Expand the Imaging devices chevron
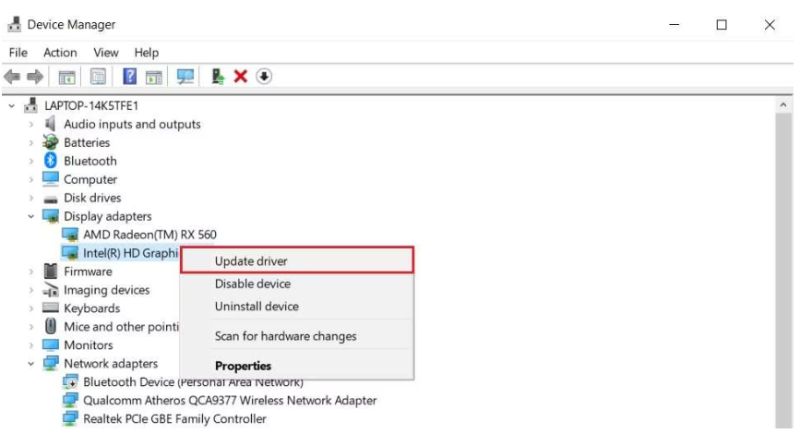800x446 pixels. pyautogui.click(x=31, y=290)
